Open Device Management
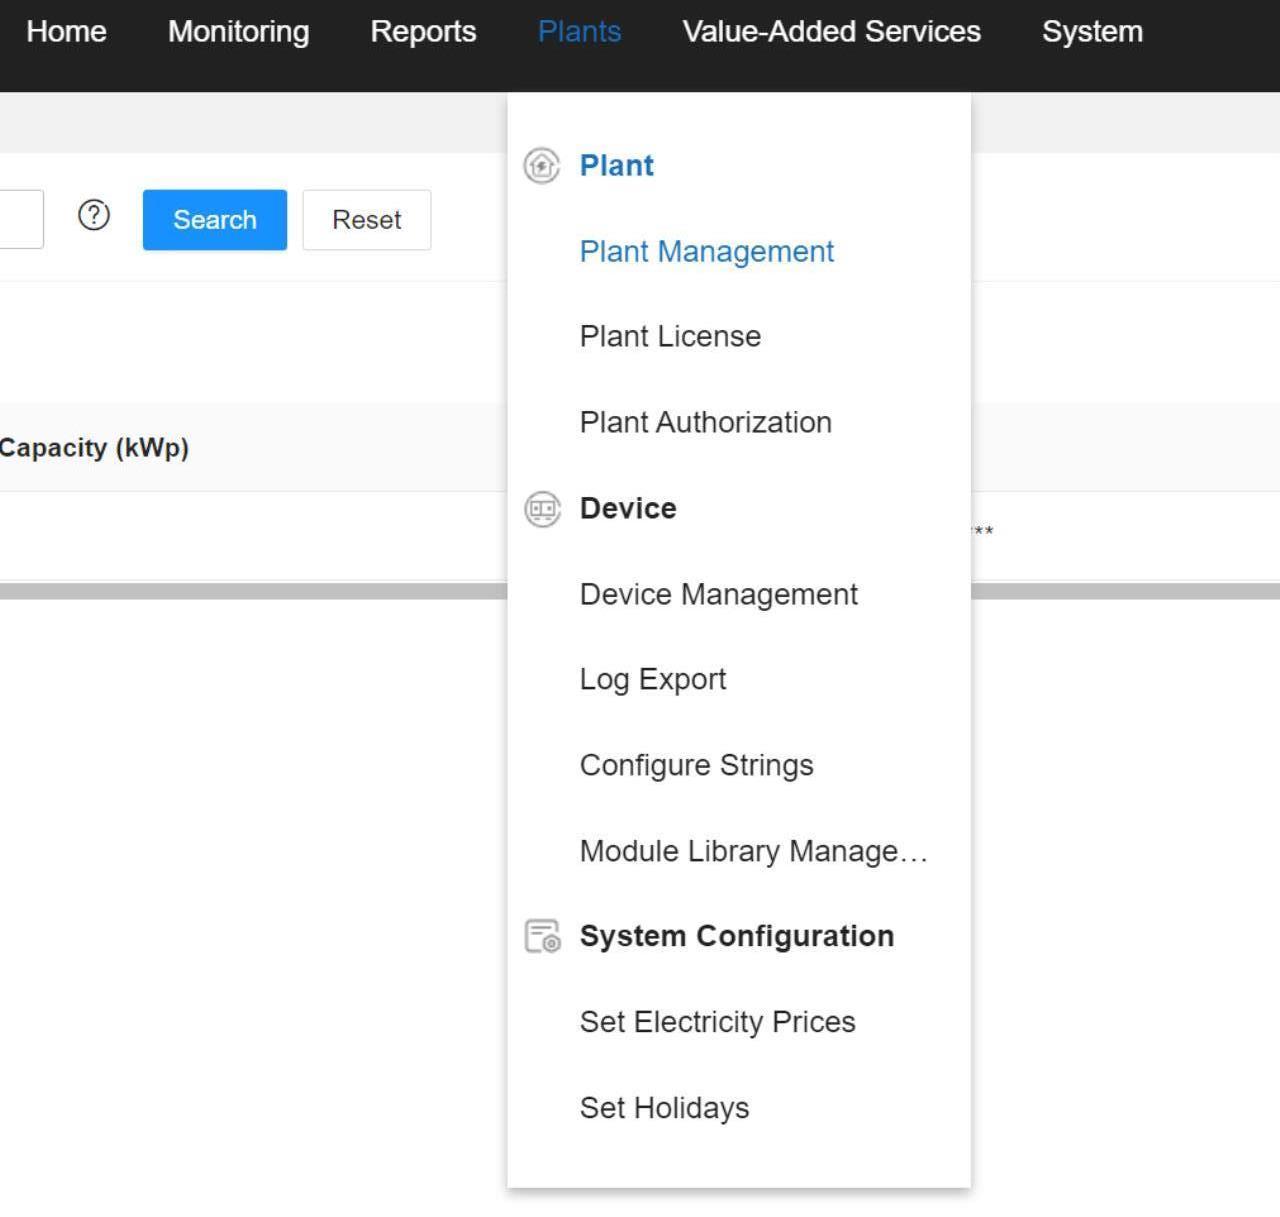This screenshot has width=1280, height=1217. point(718,594)
